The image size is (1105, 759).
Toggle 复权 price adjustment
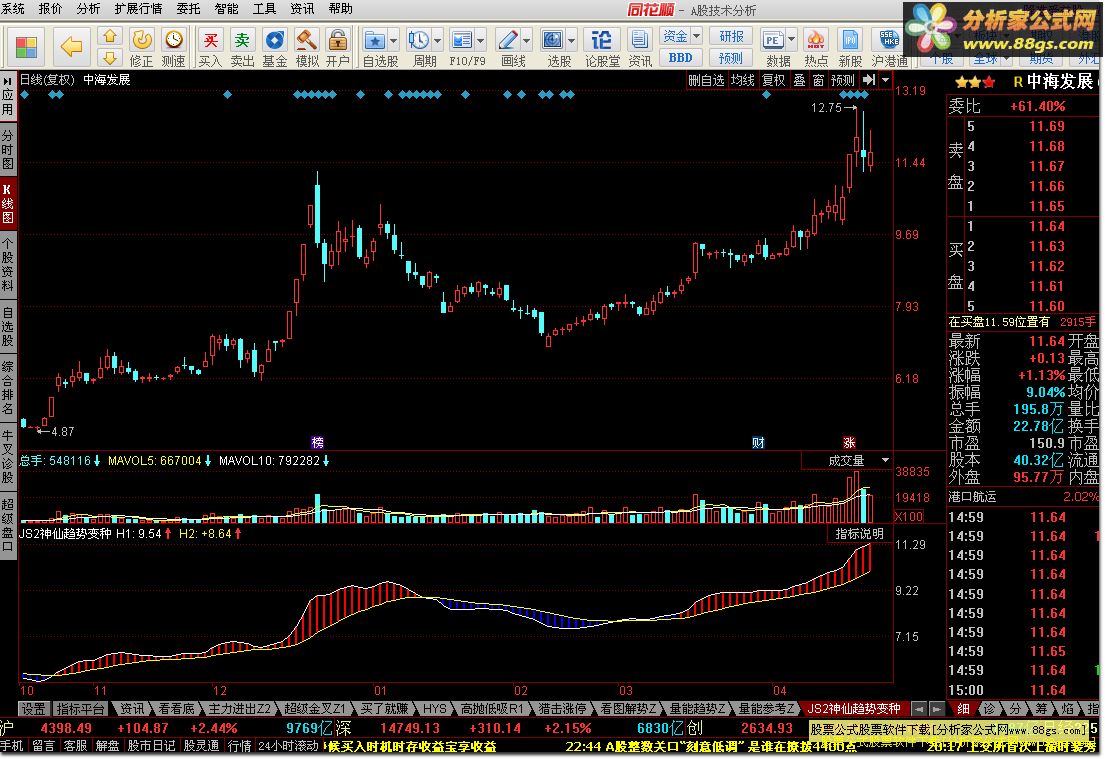pyautogui.click(x=773, y=80)
